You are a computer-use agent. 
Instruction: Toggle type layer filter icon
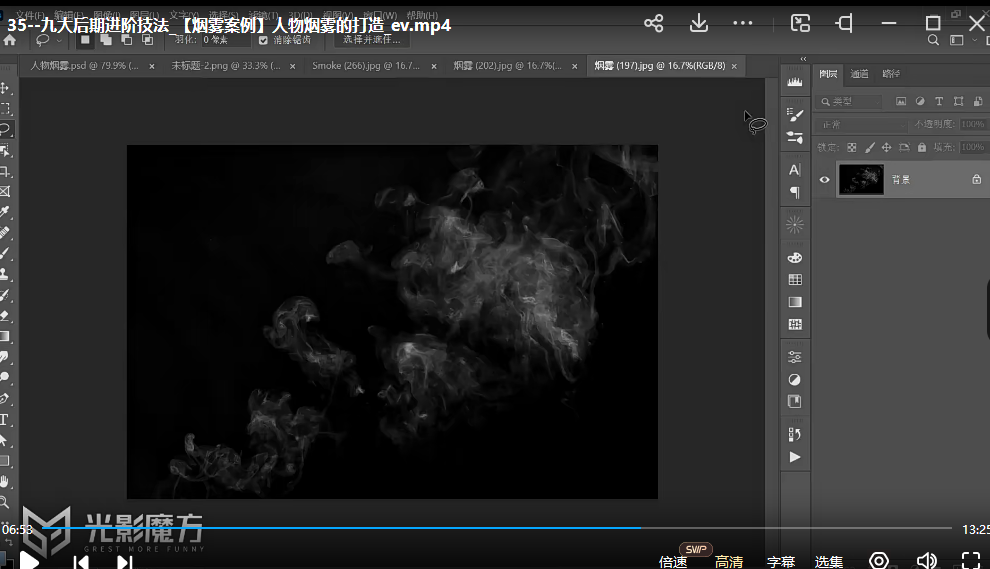pyautogui.click(x=939, y=101)
